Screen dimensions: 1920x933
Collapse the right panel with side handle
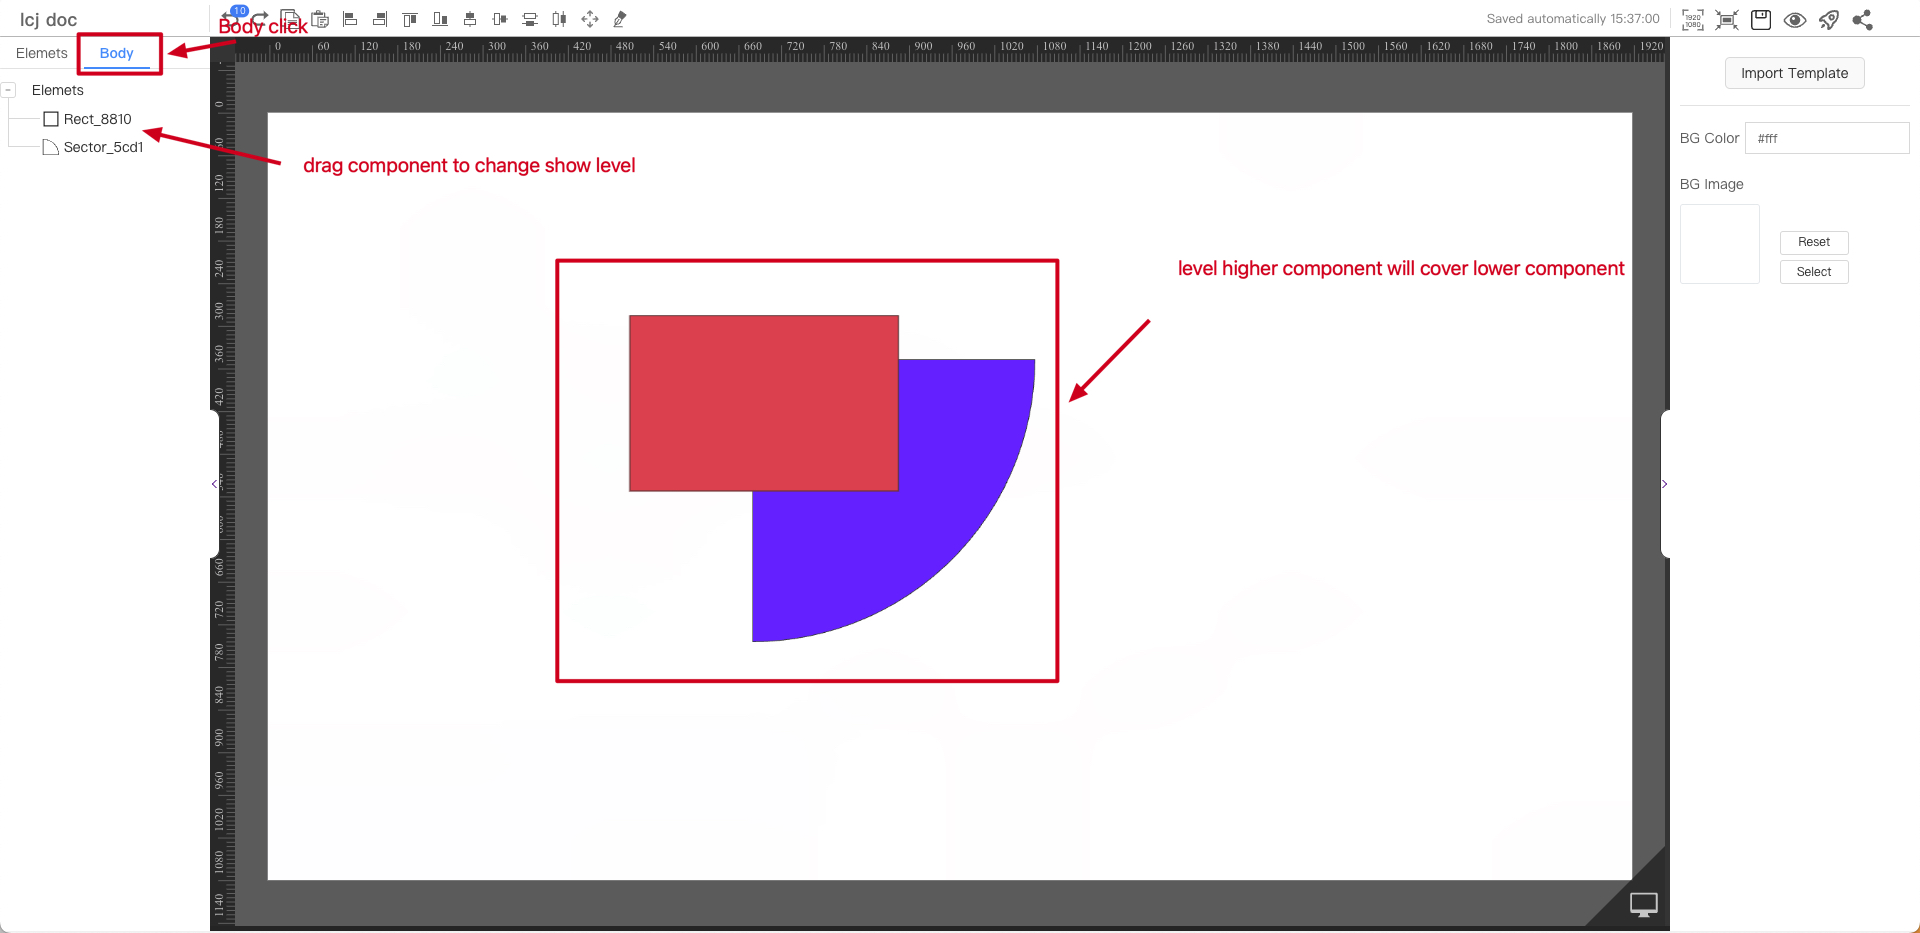click(1665, 484)
